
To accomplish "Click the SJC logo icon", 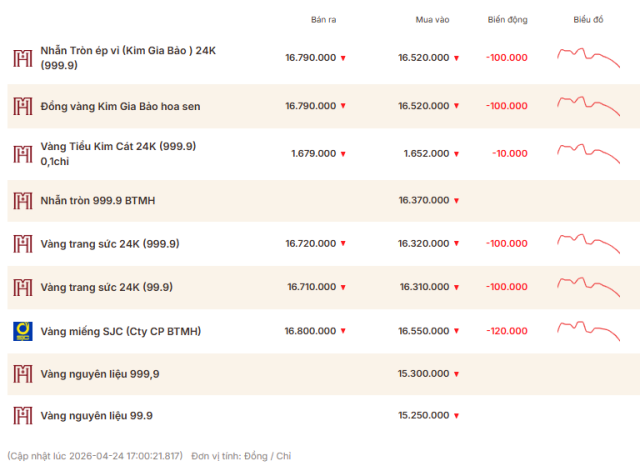I will tap(22, 331).
